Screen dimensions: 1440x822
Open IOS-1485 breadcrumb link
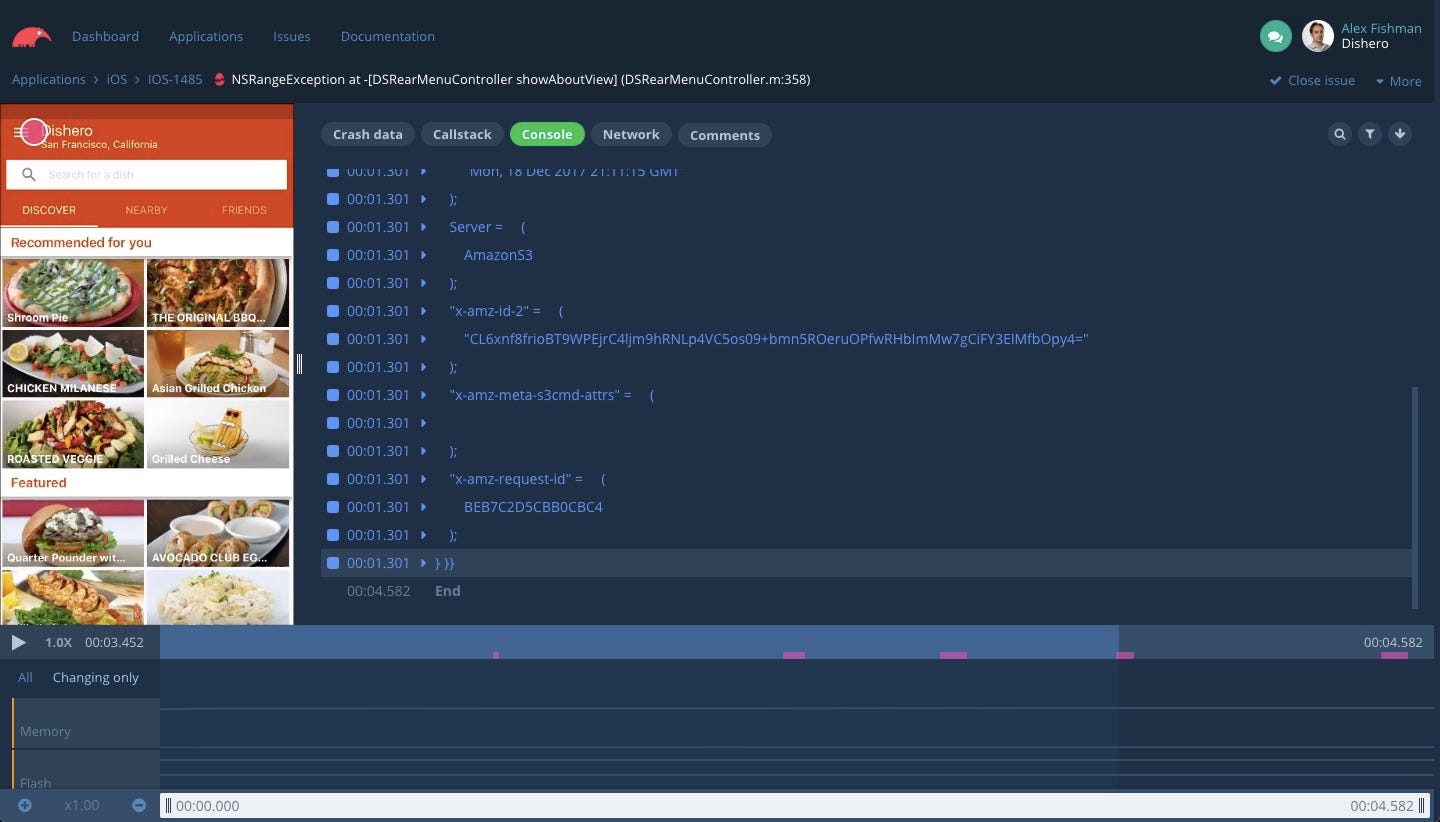click(x=175, y=79)
